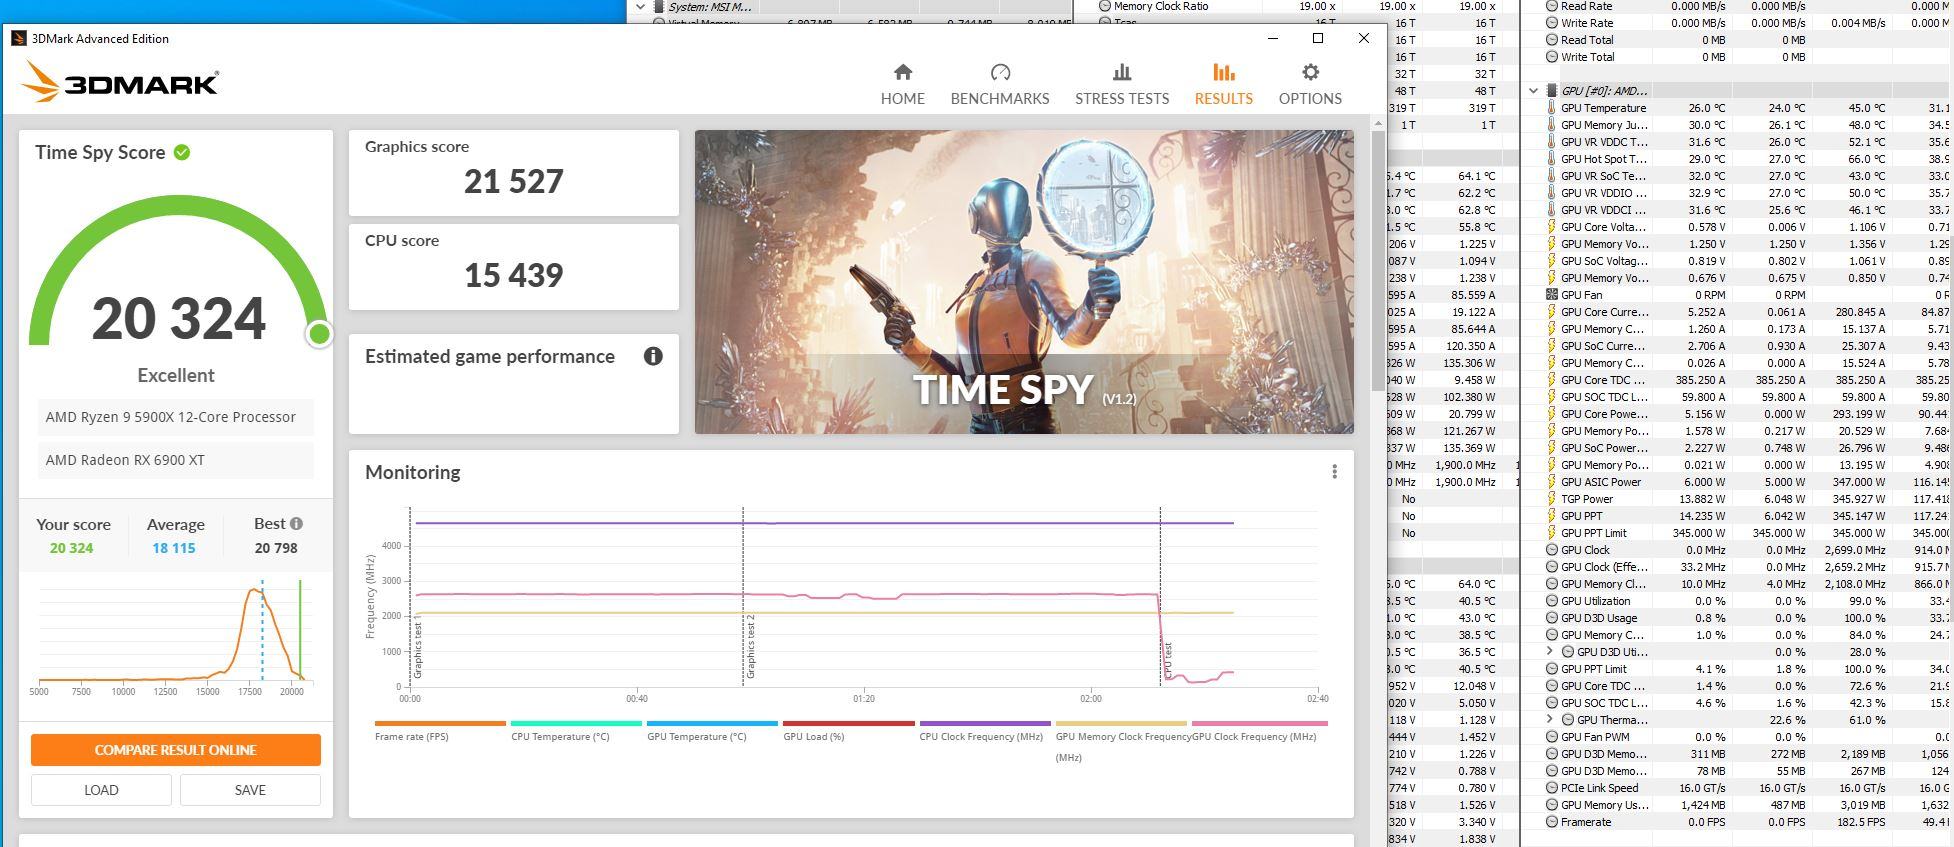Click the GPU chip icon in the GPU [#0] header

pyautogui.click(x=1552, y=91)
